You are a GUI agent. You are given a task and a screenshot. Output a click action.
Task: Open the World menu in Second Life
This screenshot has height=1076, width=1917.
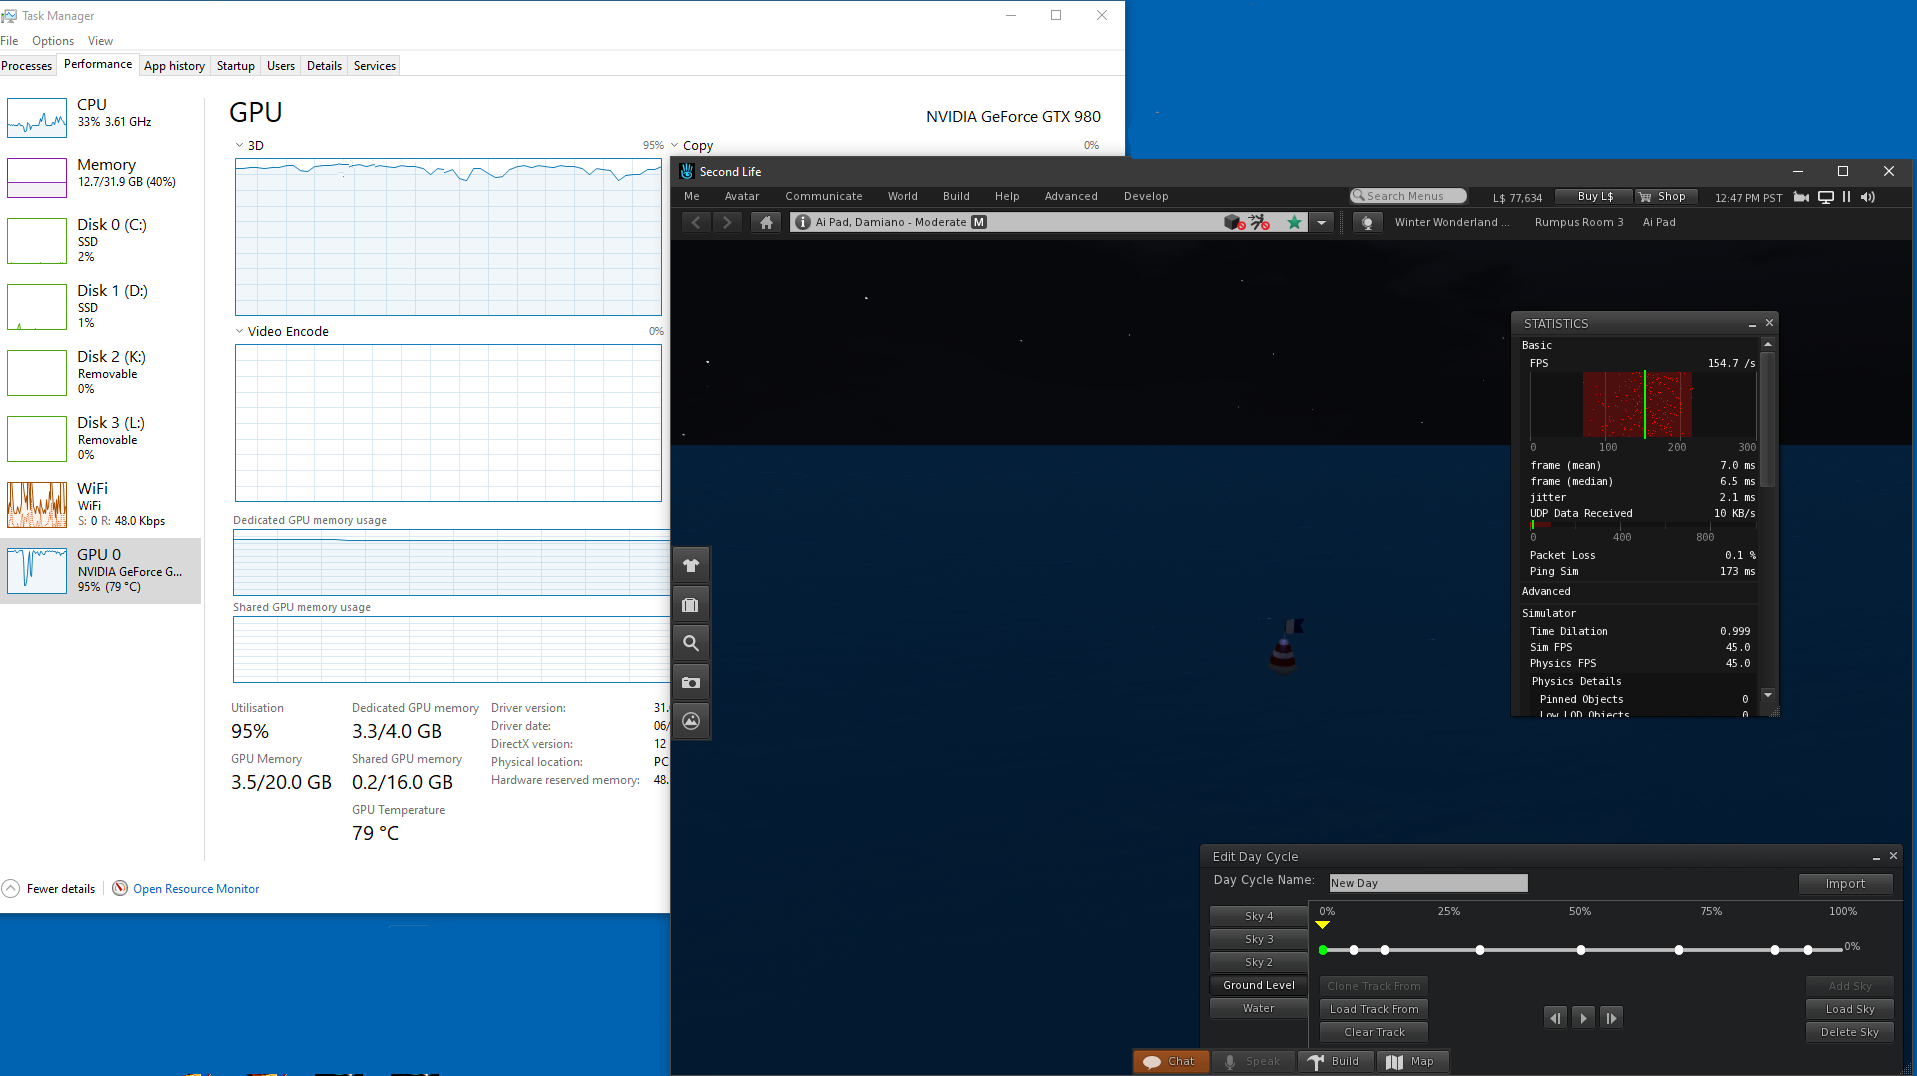click(x=902, y=196)
